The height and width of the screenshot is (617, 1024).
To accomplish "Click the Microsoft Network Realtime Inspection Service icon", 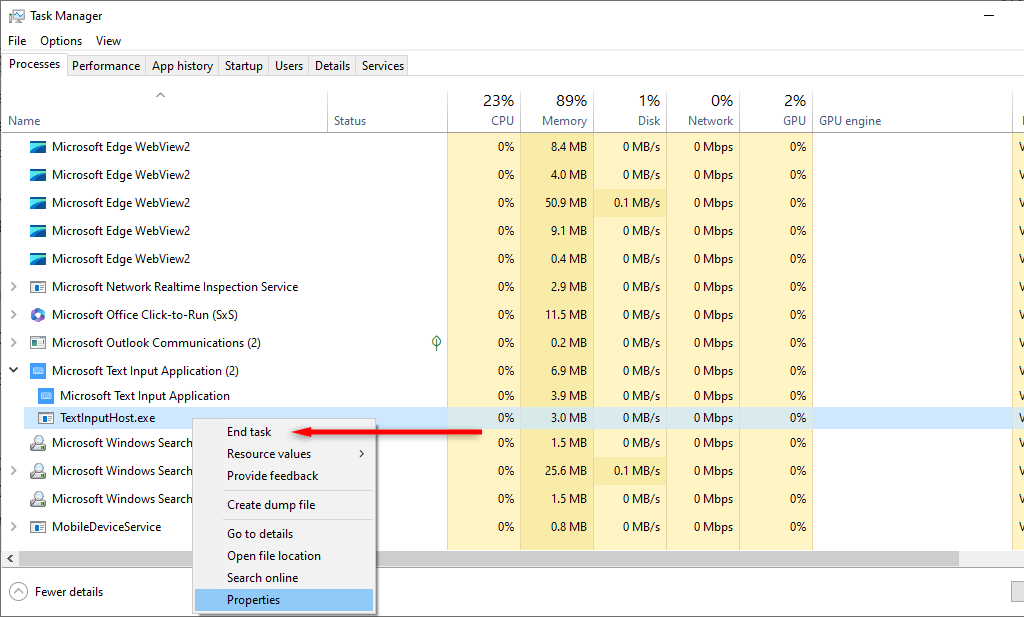I will pos(38,287).
